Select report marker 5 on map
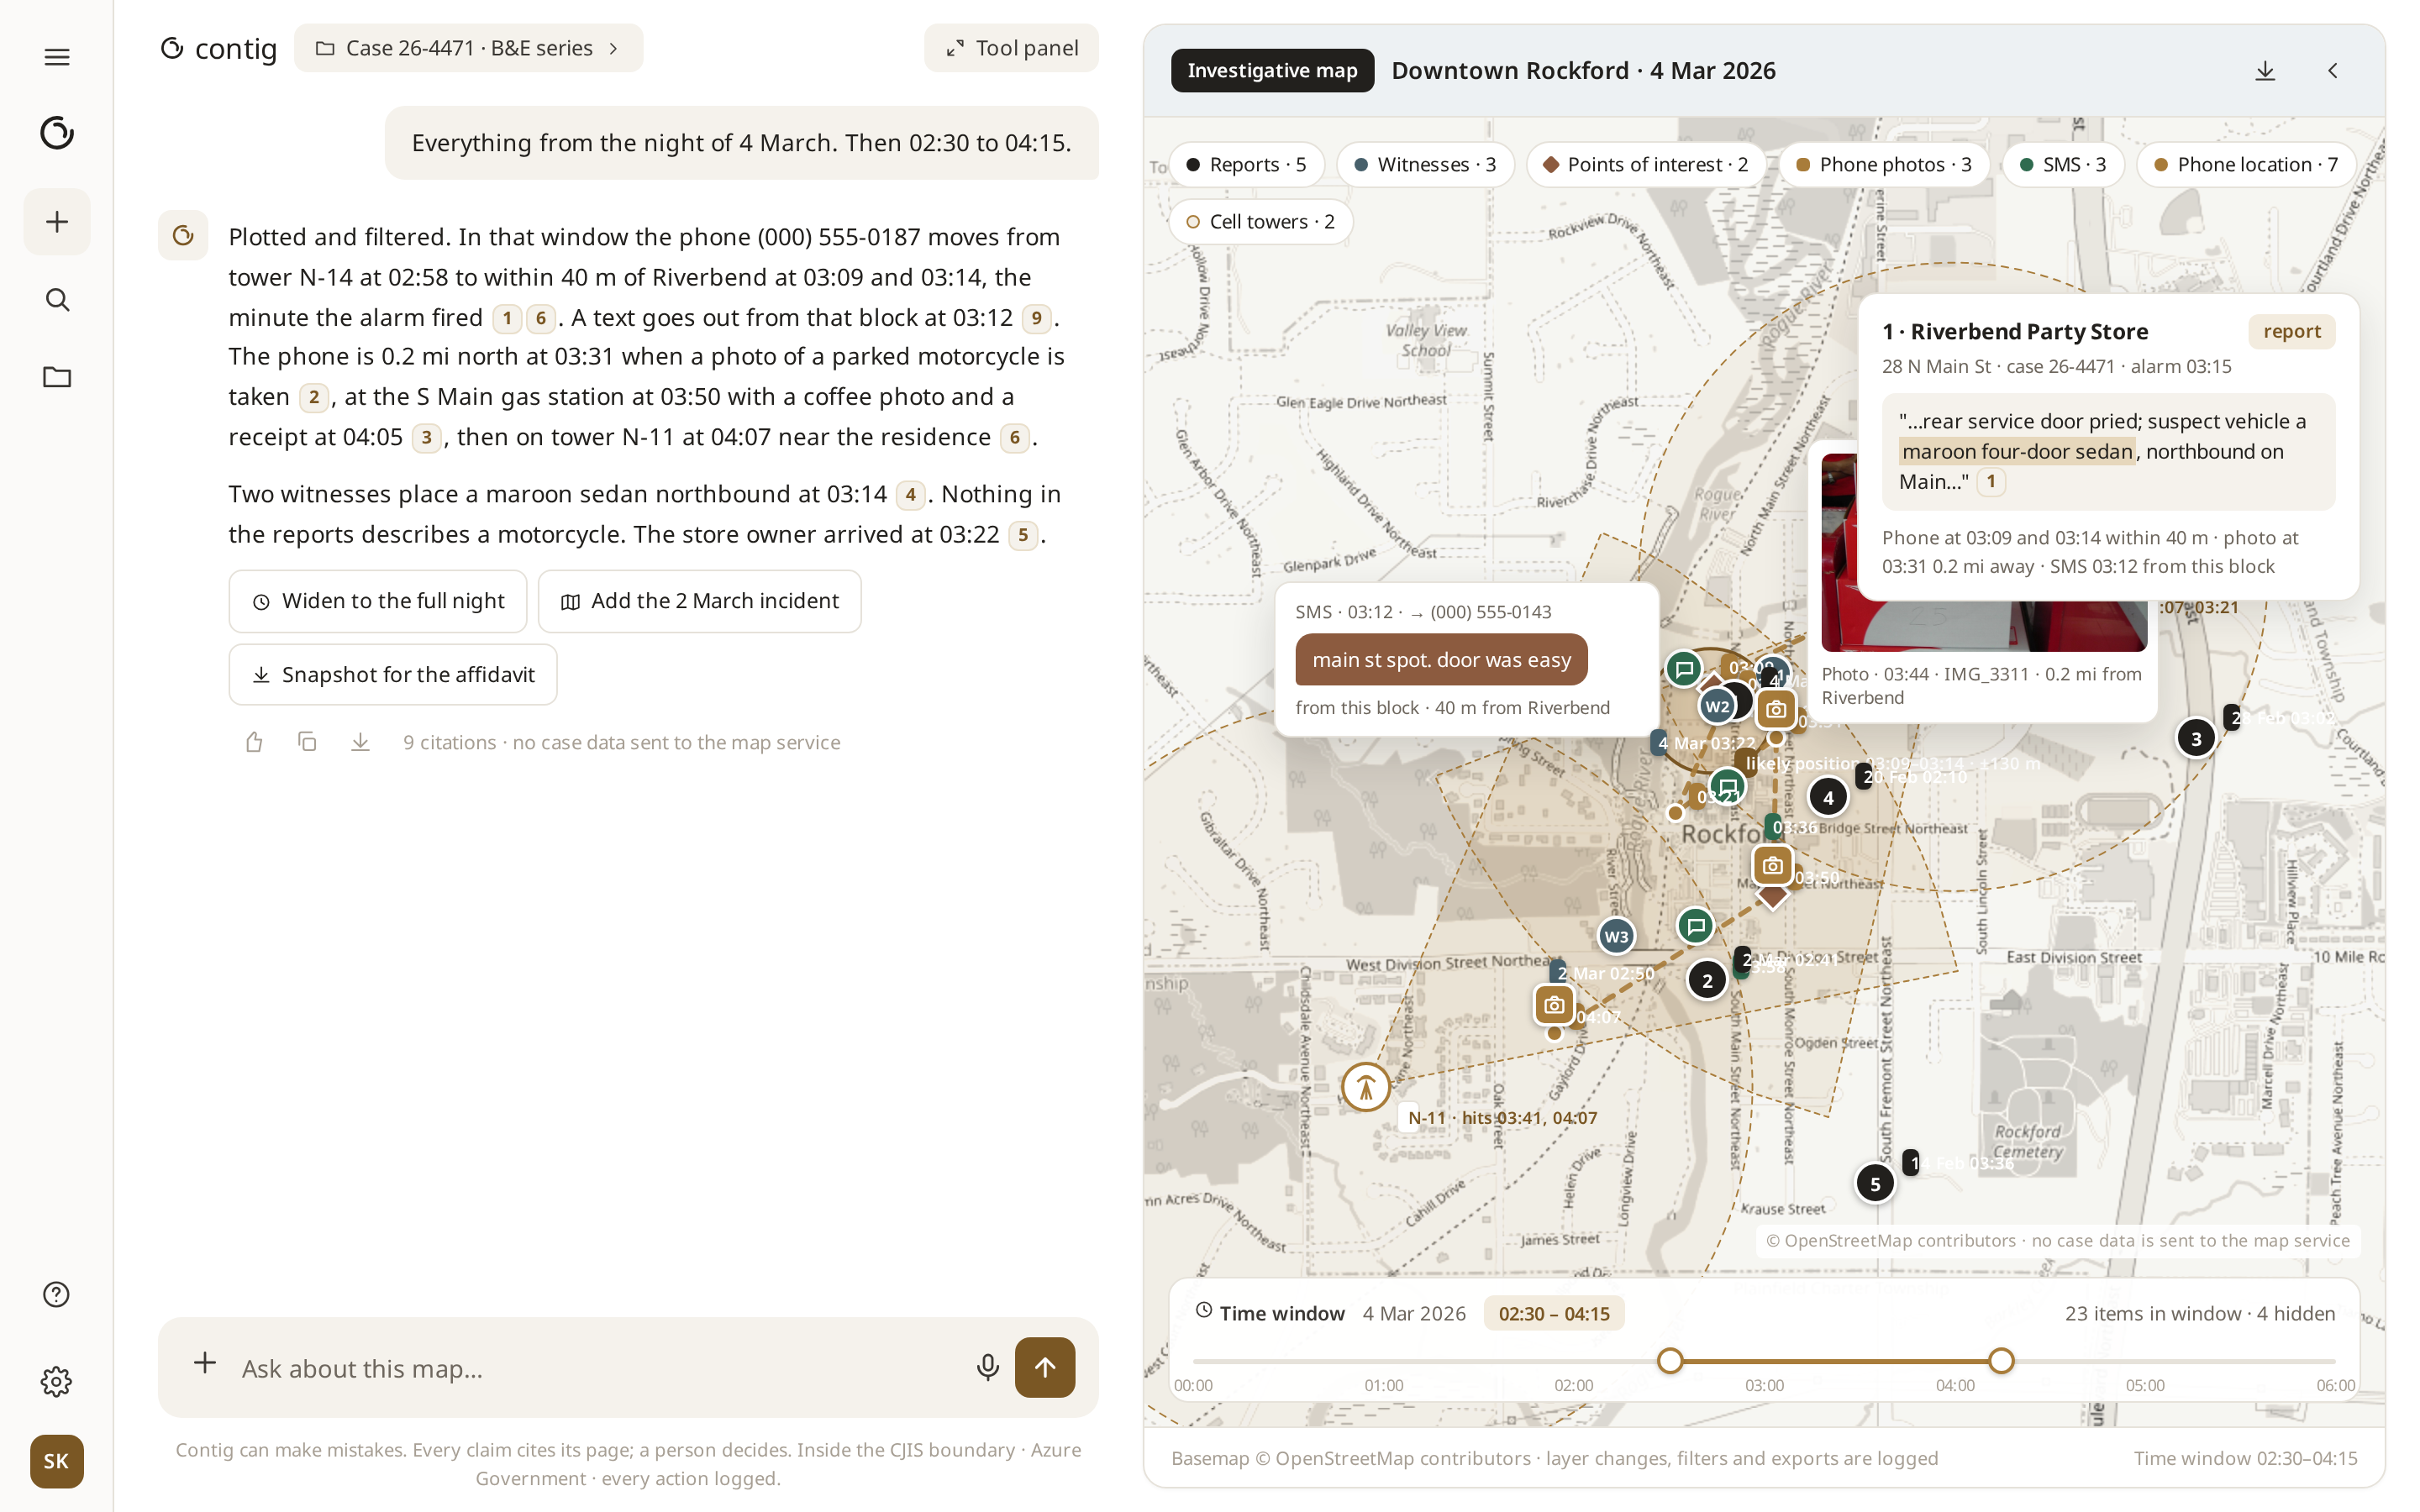The height and width of the screenshot is (1512, 2420). pos(1875,1183)
